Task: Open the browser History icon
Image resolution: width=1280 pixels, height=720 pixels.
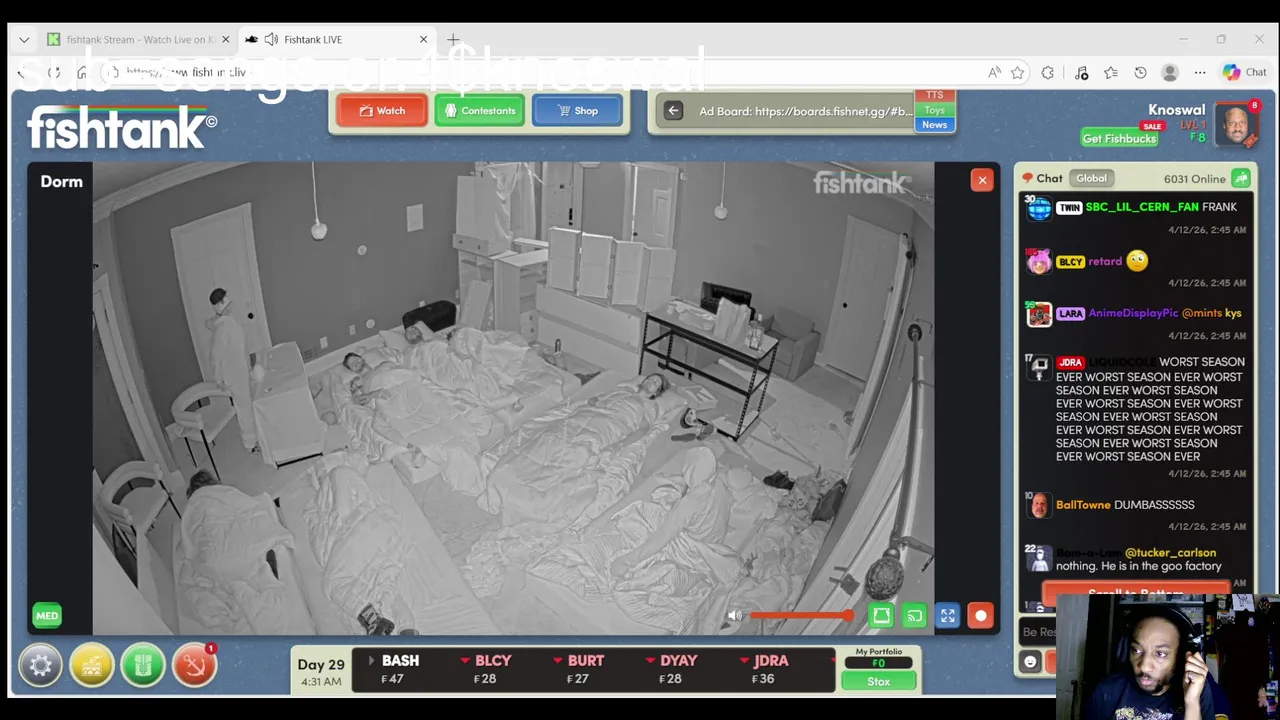Action: coord(1140,72)
